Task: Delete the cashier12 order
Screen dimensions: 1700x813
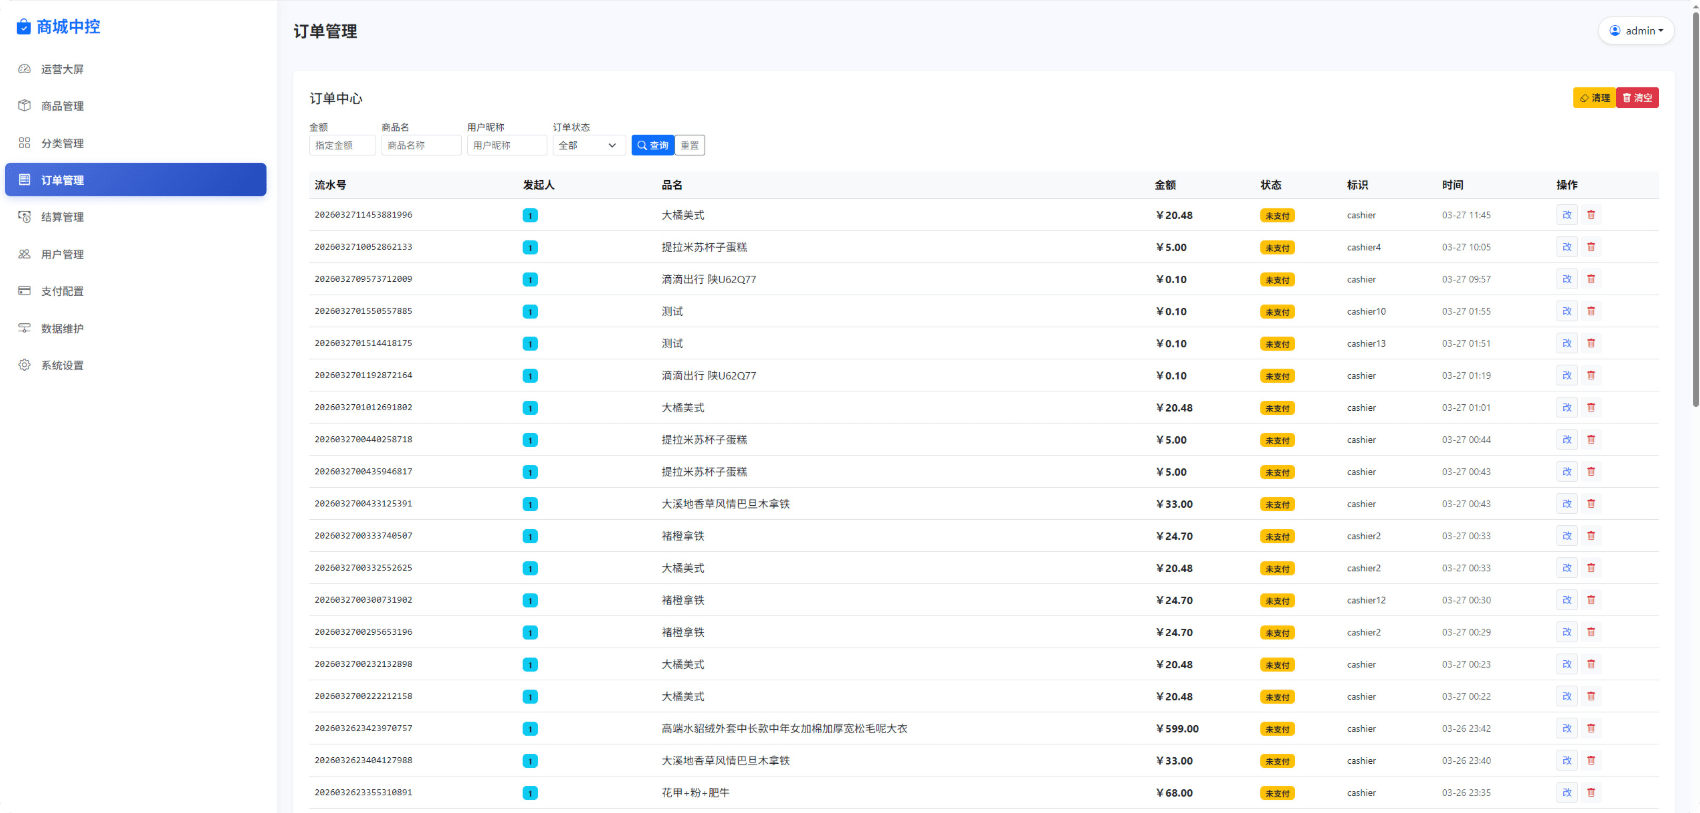Action: point(1591,600)
